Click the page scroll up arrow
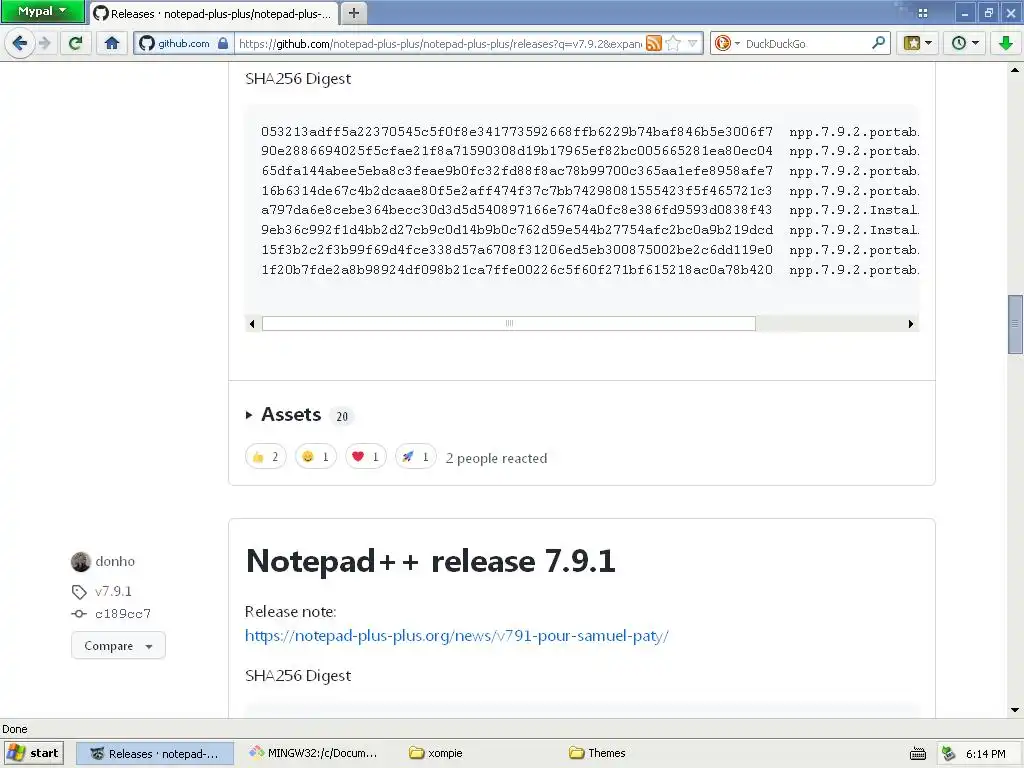 1015,69
